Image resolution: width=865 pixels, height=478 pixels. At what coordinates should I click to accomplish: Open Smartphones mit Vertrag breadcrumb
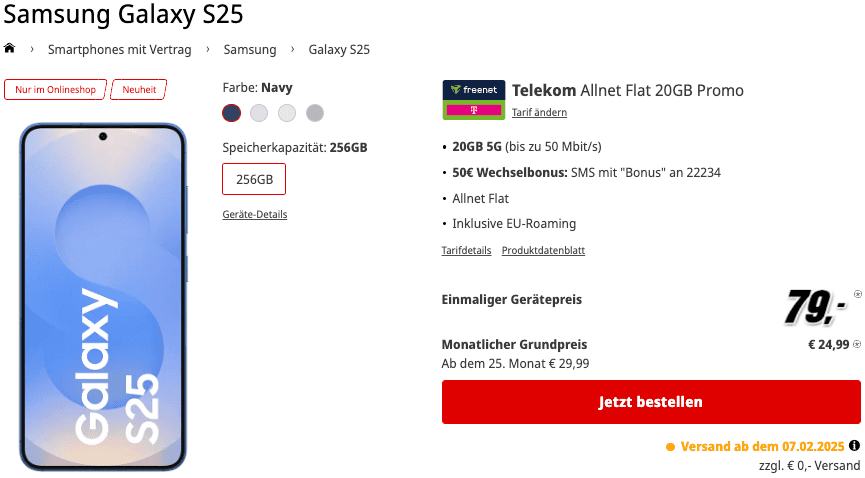click(119, 49)
